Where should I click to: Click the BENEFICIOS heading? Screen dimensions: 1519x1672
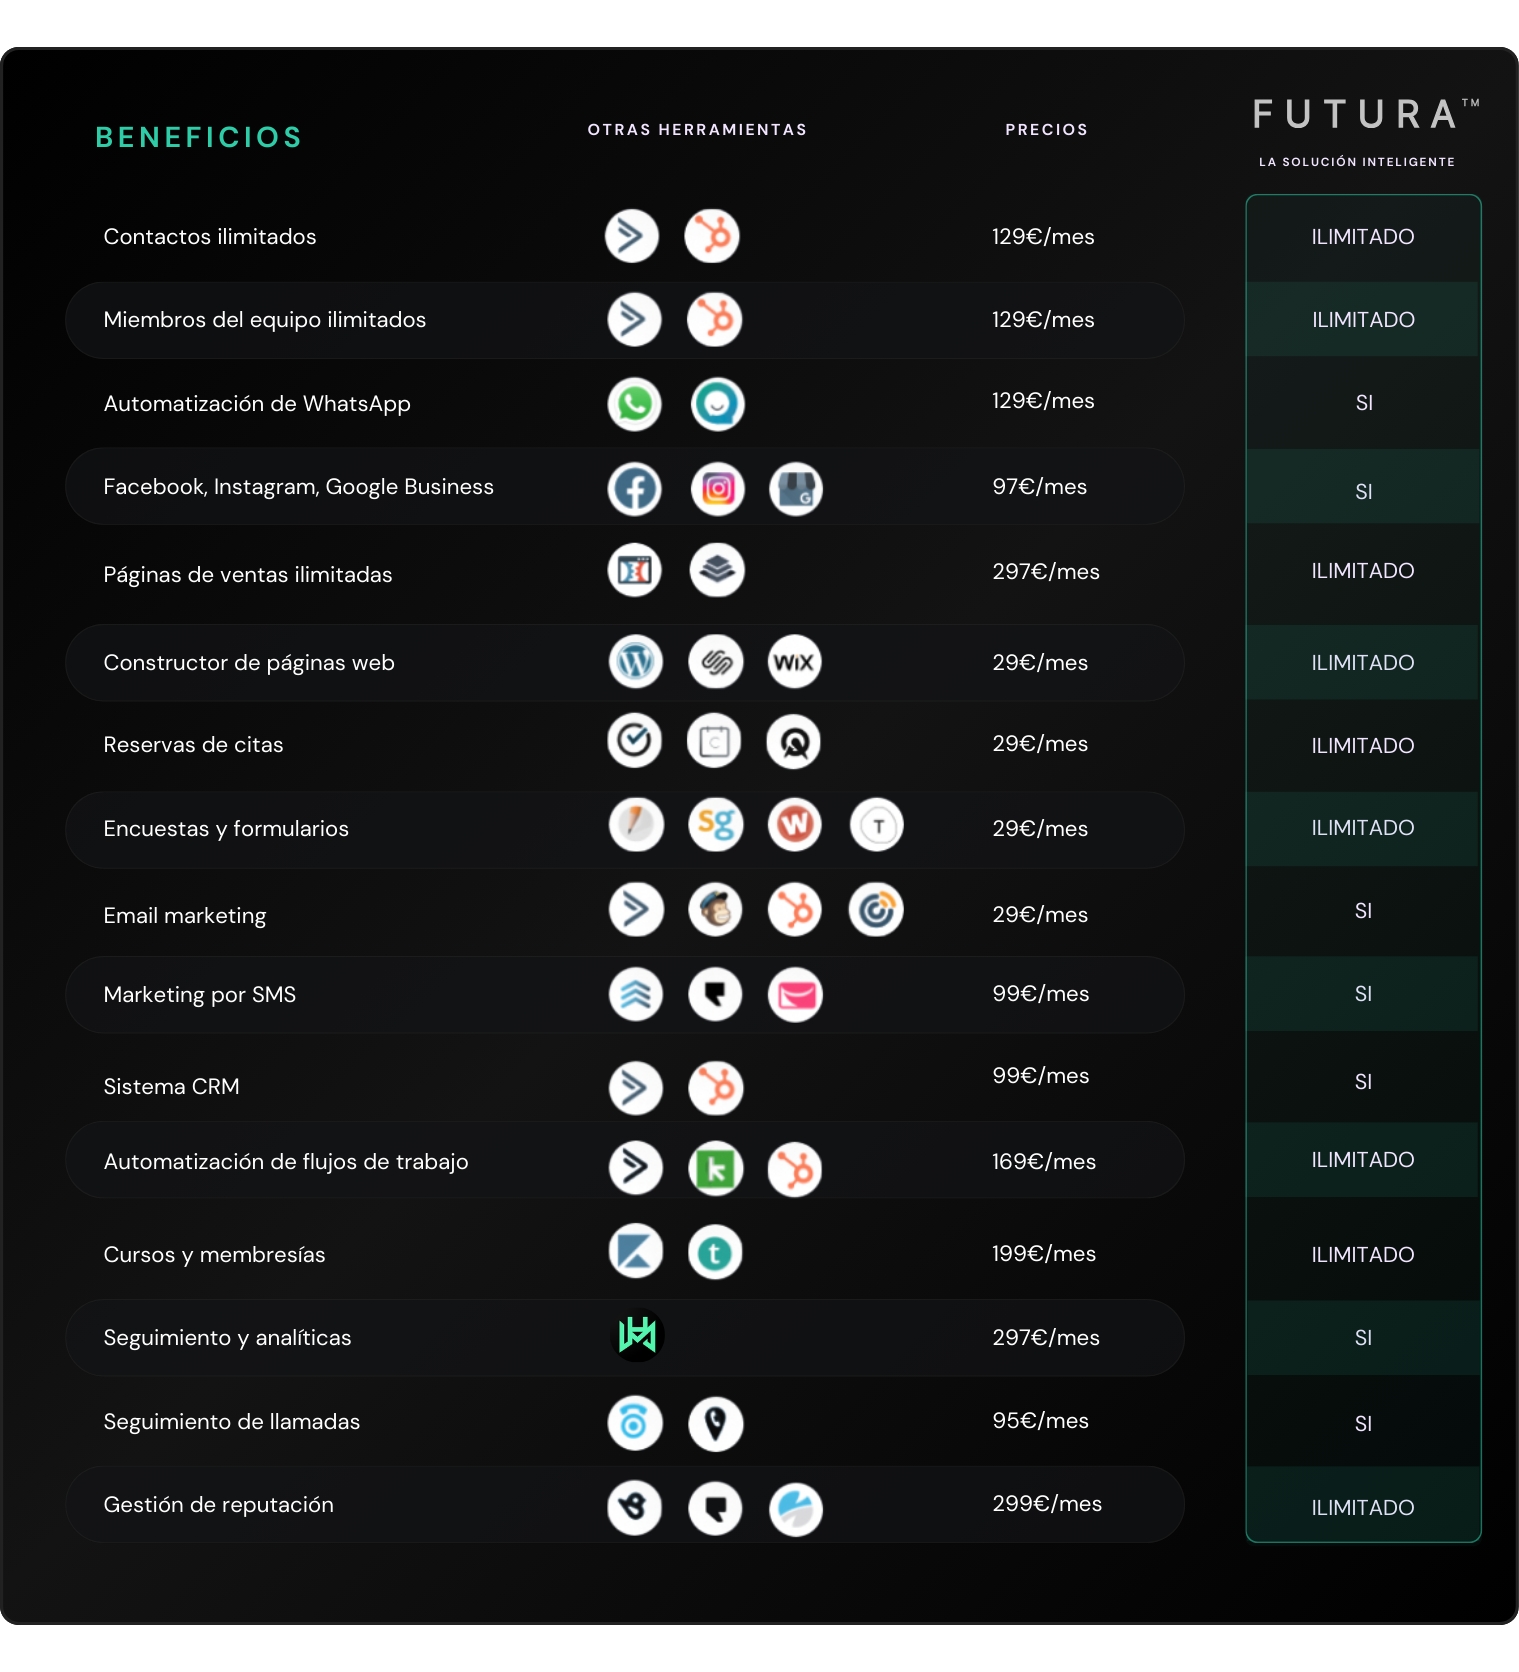(x=198, y=137)
